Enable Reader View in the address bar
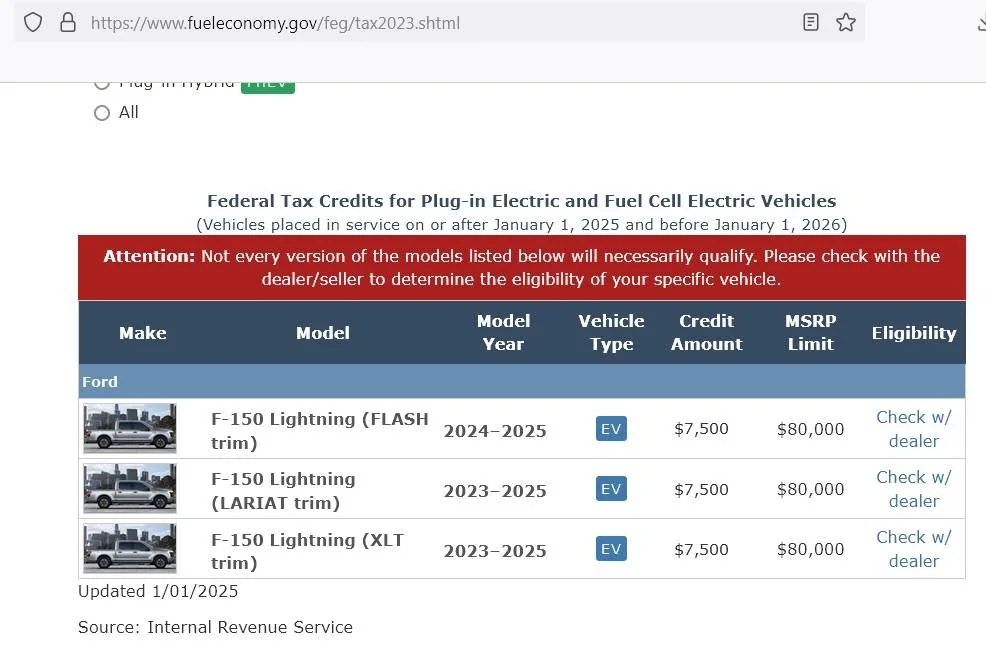The height and width of the screenshot is (652, 986). [x=810, y=21]
